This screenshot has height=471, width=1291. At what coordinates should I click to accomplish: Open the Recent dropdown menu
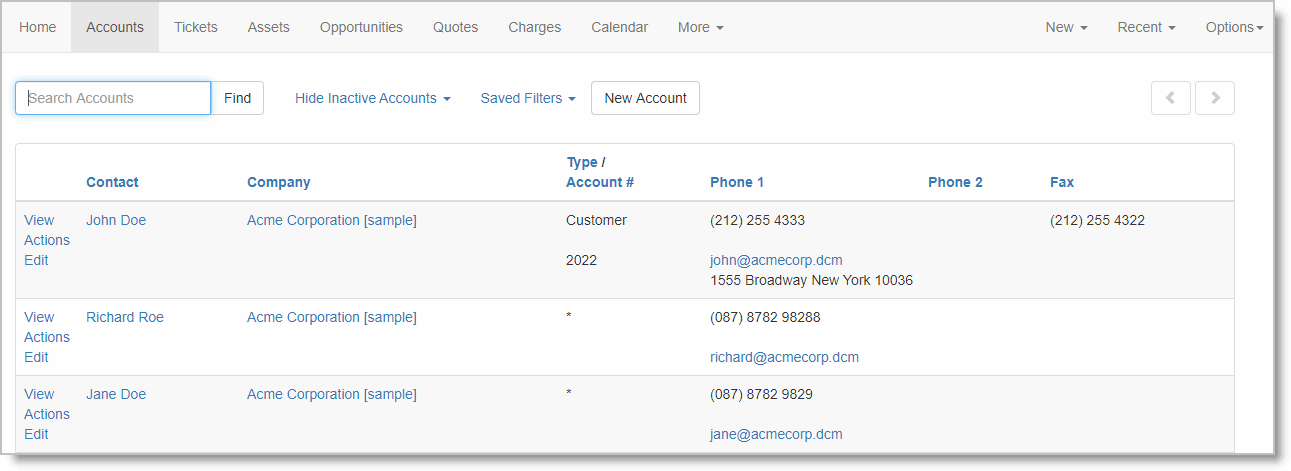click(1146, 27)
